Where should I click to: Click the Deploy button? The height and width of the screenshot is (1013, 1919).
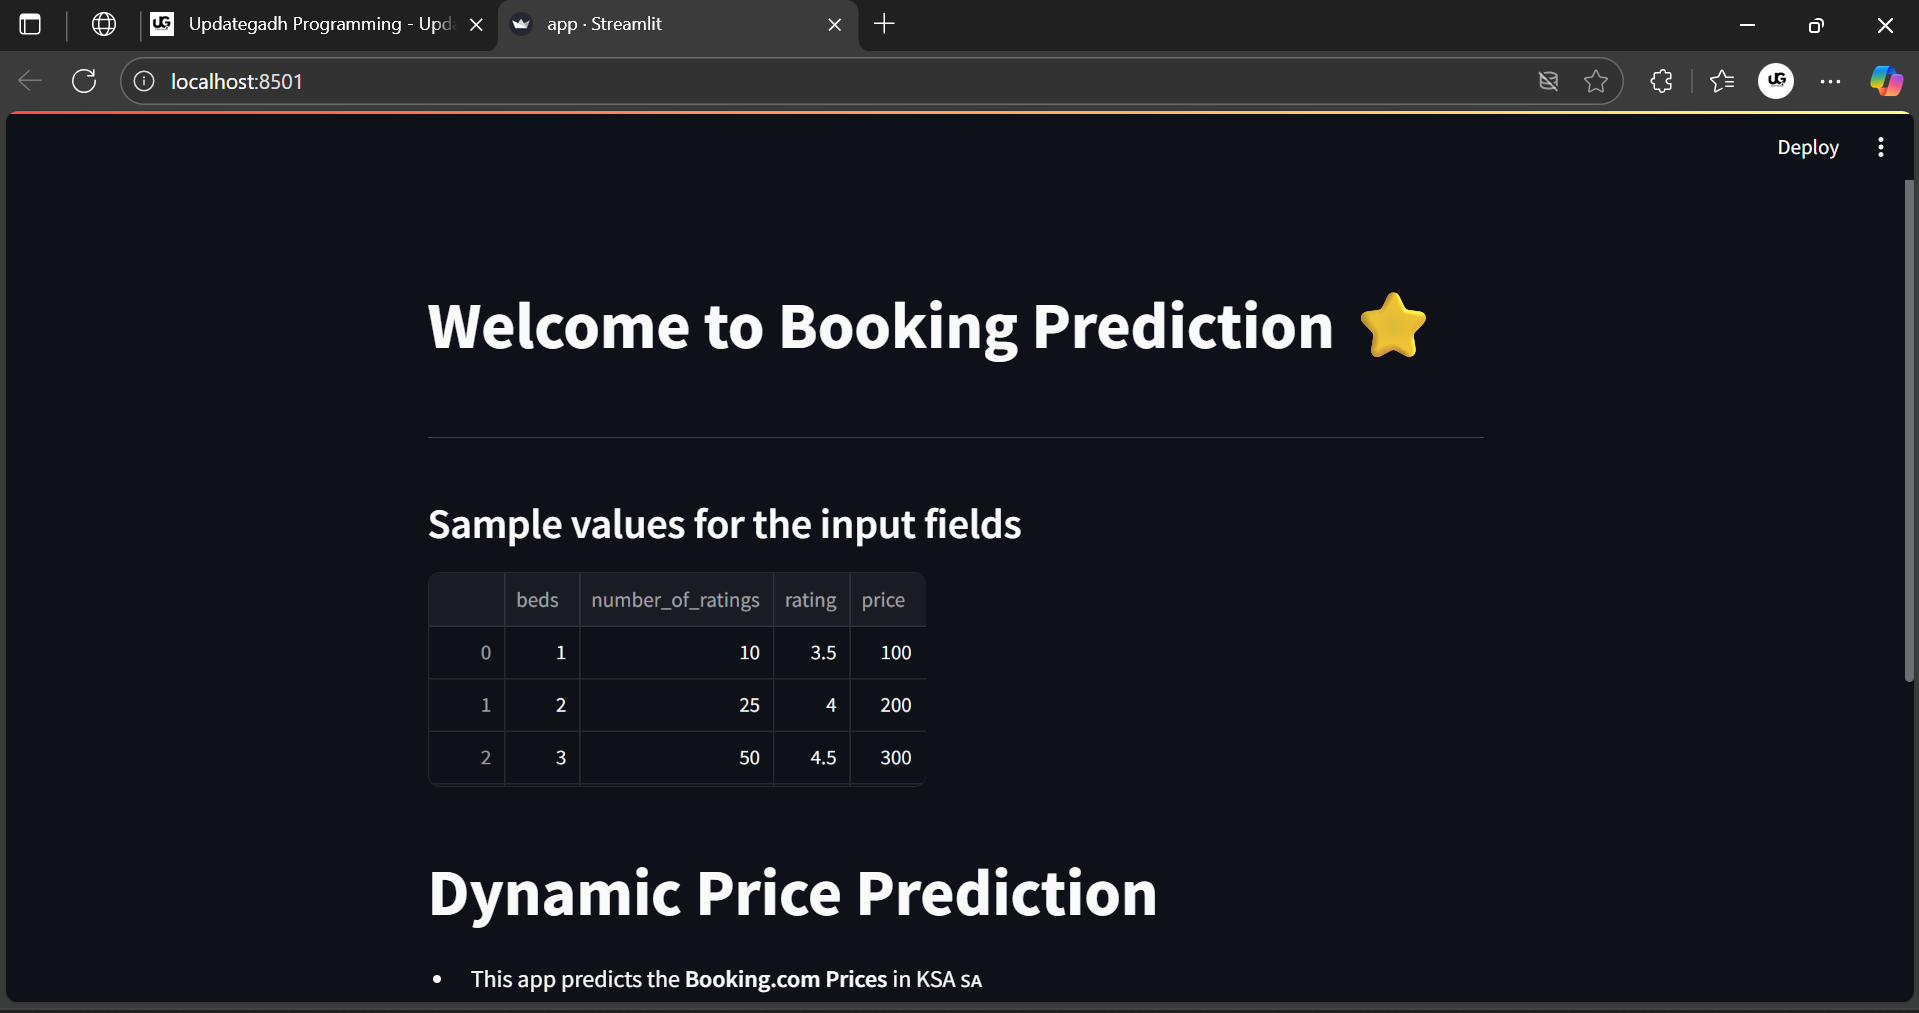click(x=1807, y=147)
